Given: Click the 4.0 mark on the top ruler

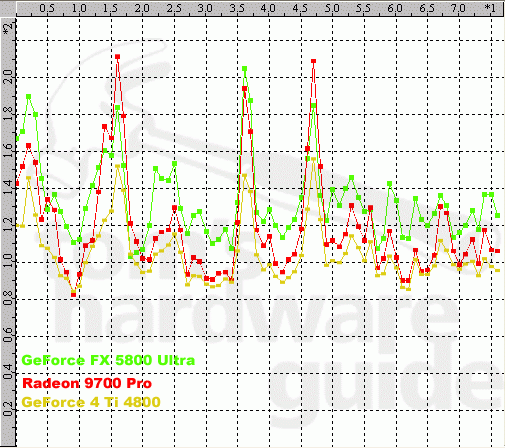Looking at the screenshot, I should click(268, 8).
